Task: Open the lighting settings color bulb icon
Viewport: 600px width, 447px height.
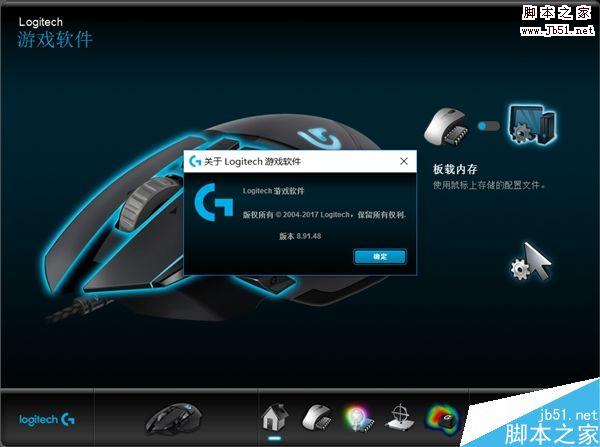Action: (x=359, y=419)
